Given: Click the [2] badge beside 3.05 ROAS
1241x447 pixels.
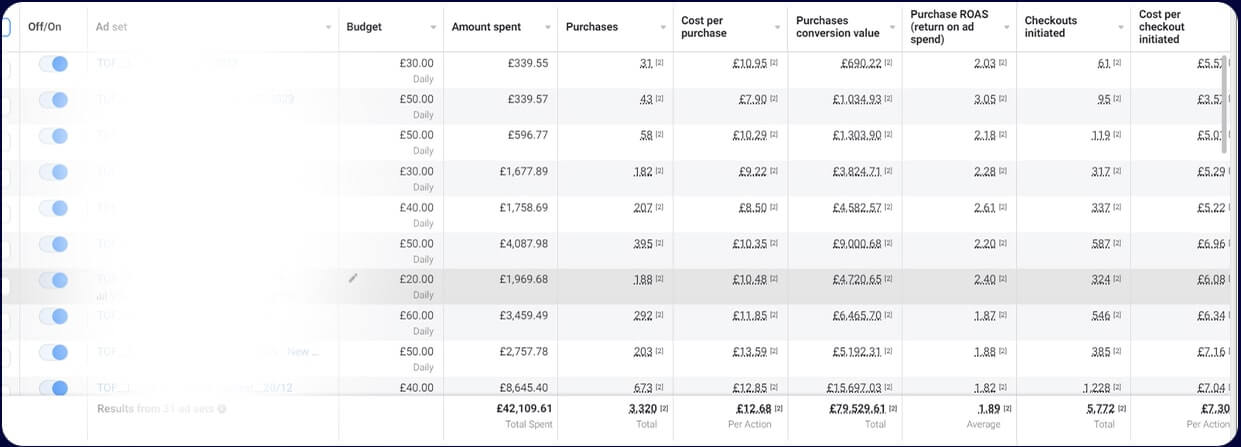Looking at the screenshot, I should [1003, 100].
